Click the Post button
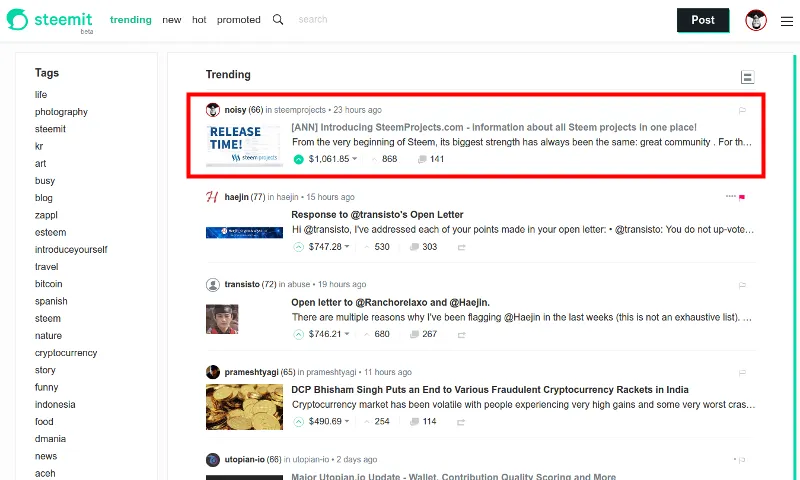The height and width of the screenshot is (480, 800). click(703, 20)
